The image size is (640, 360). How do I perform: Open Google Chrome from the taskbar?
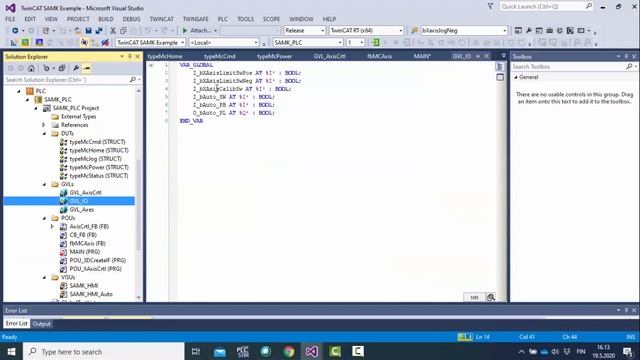(289, 351)
